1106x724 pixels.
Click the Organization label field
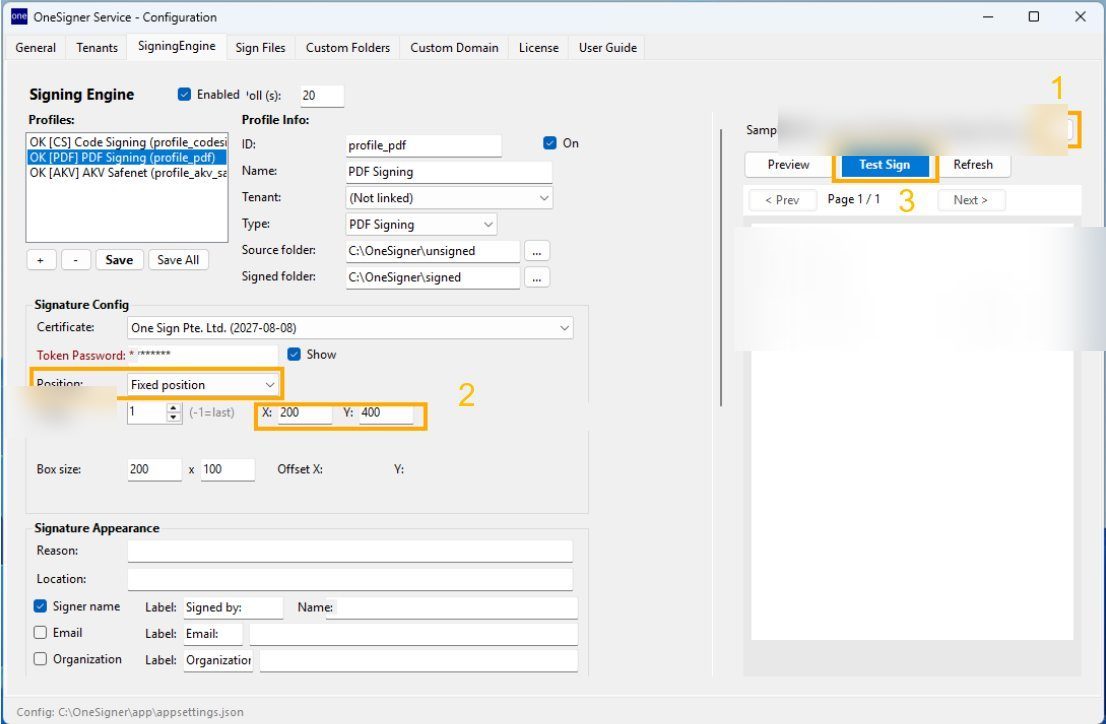pos(218,660)
